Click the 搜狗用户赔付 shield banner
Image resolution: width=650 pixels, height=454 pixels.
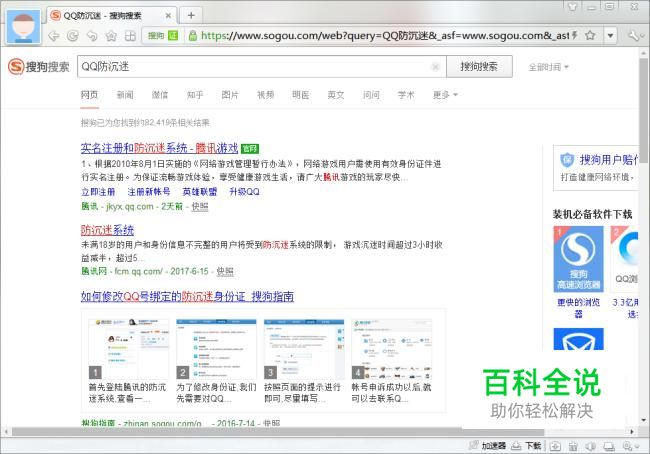pyautogui.click(x=596, y=168)
